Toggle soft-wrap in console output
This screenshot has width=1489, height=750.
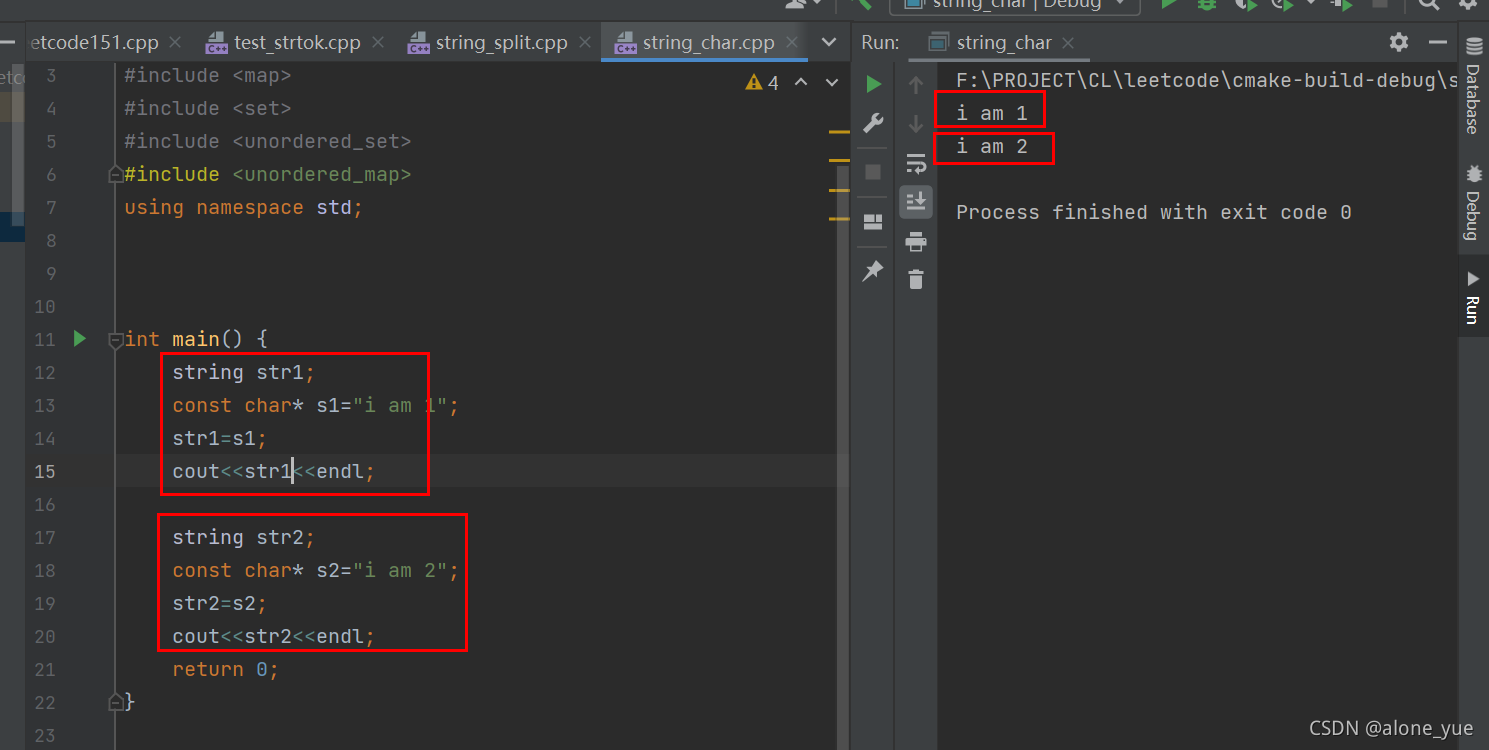coord(915,163)
